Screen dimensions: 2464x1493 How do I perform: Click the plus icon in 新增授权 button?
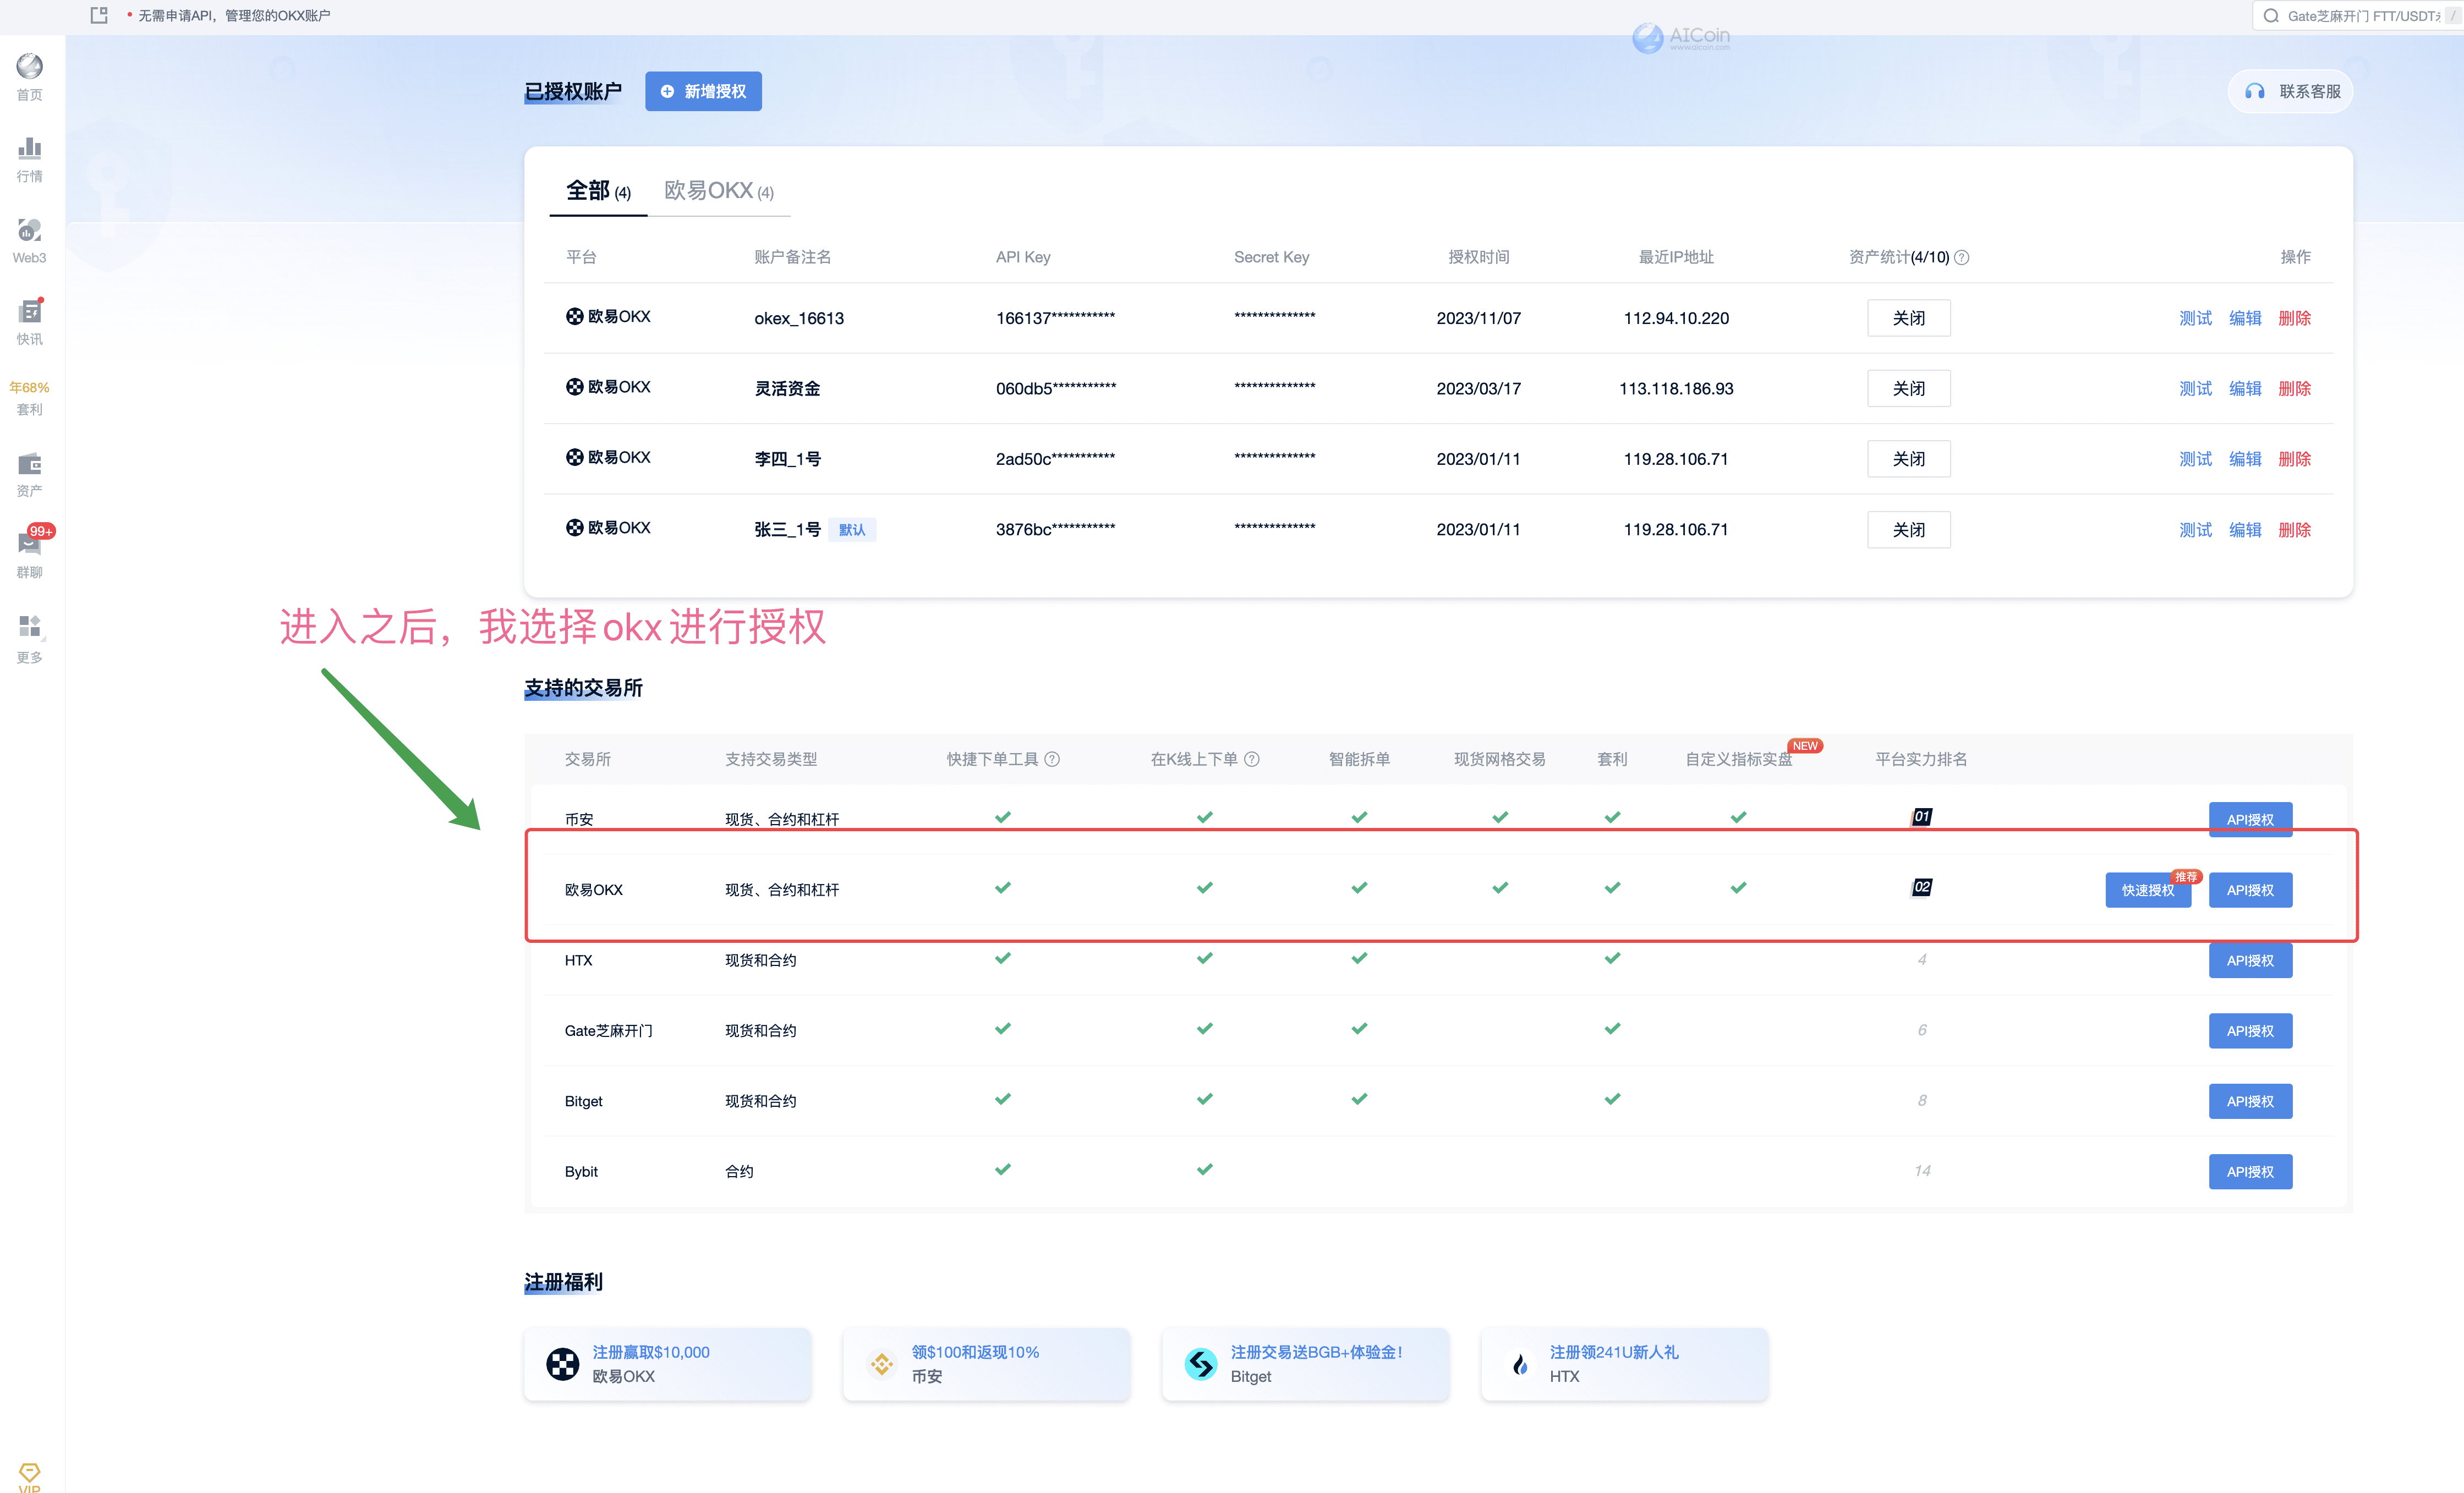tap(667, 91)
